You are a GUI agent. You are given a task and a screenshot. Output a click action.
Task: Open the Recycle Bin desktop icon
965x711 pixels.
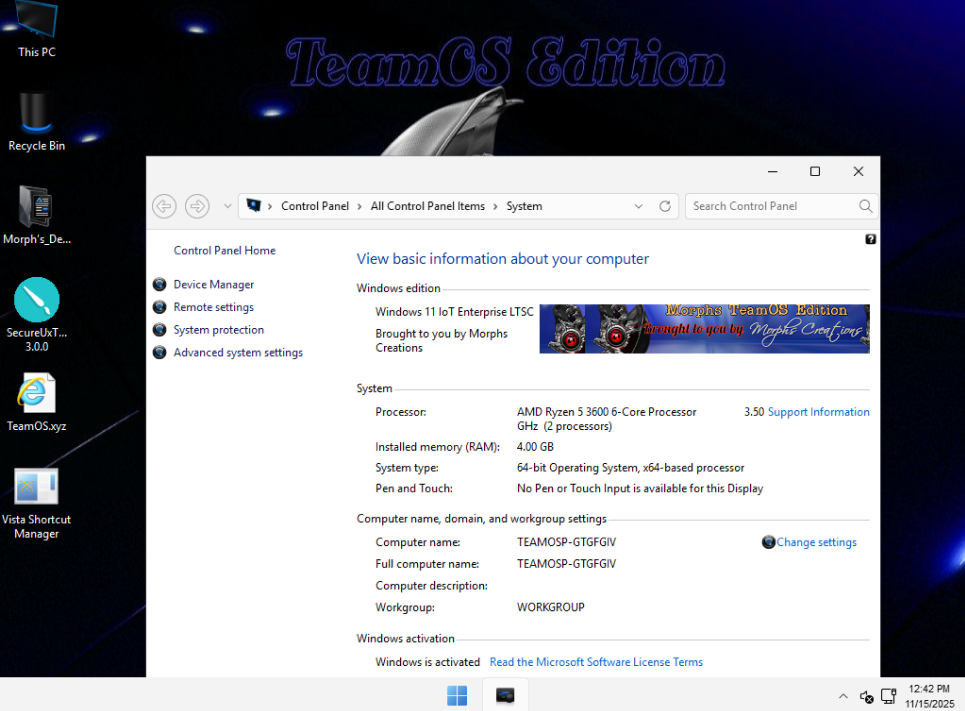(36, 116)
